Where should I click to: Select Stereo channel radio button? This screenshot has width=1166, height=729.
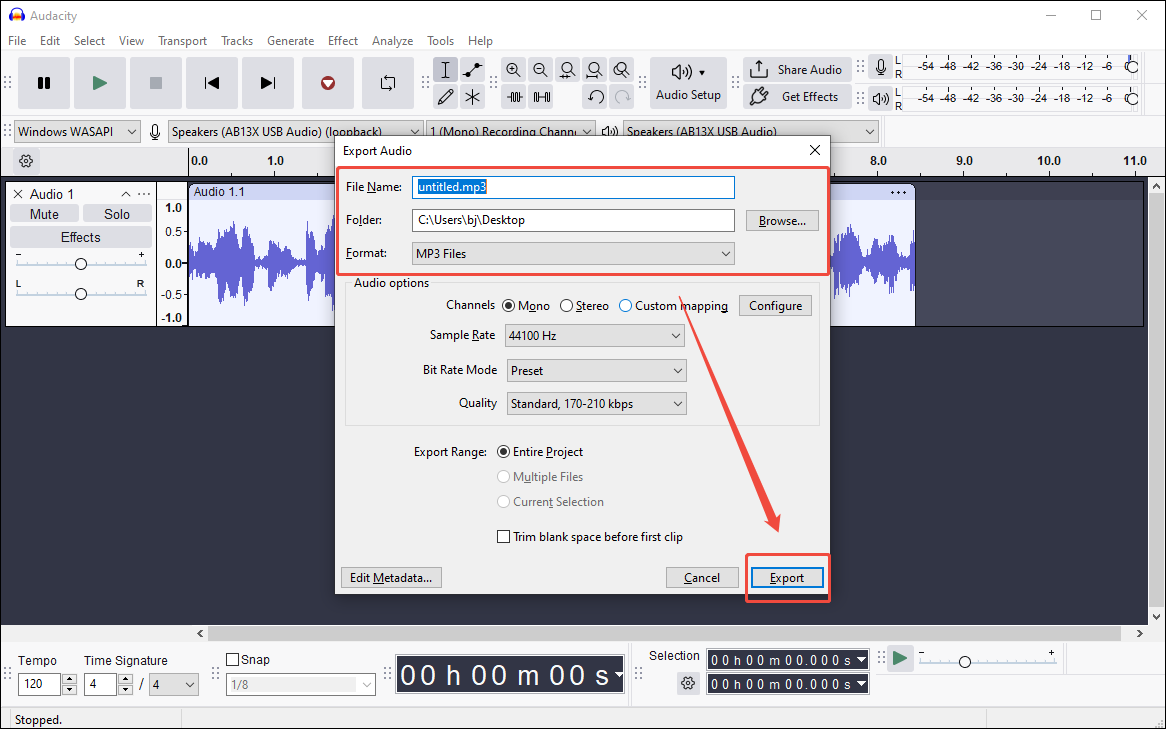point(567,306)
